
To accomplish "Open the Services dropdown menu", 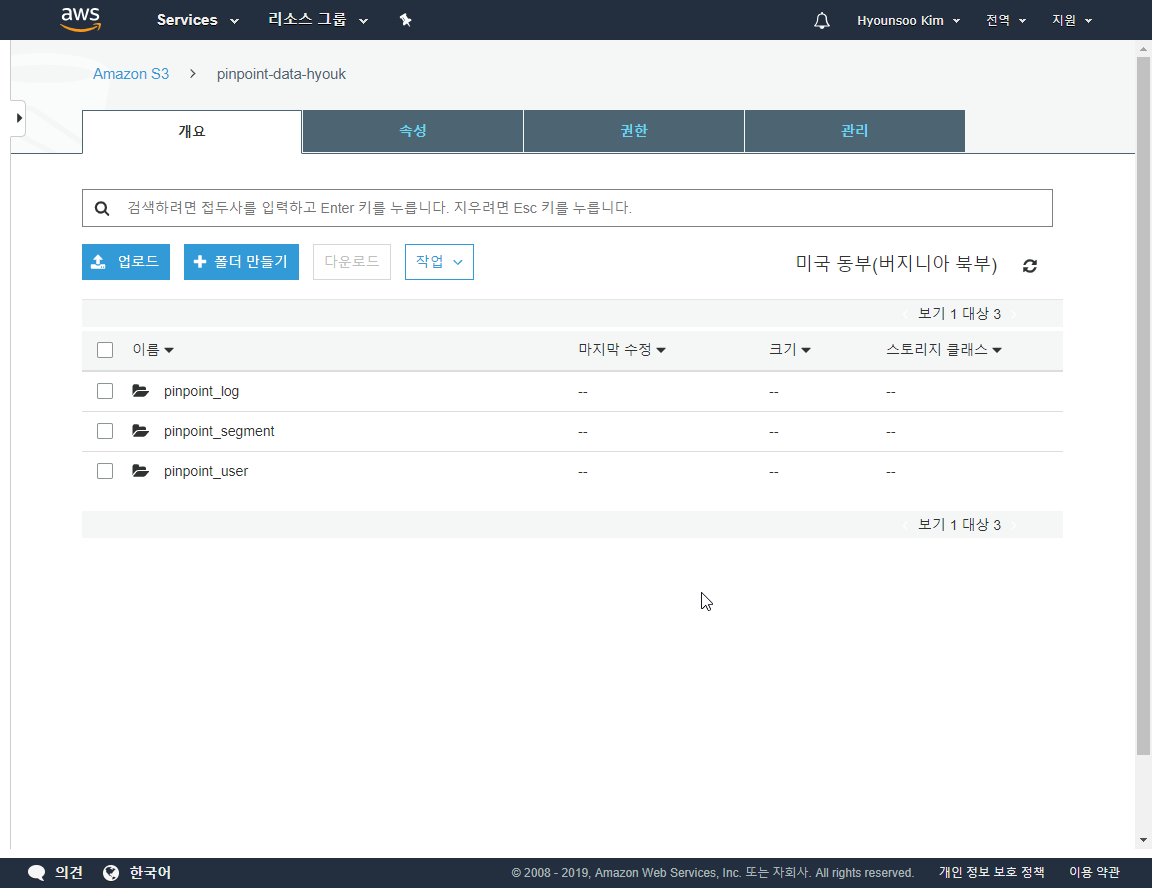I will (198, 20).
